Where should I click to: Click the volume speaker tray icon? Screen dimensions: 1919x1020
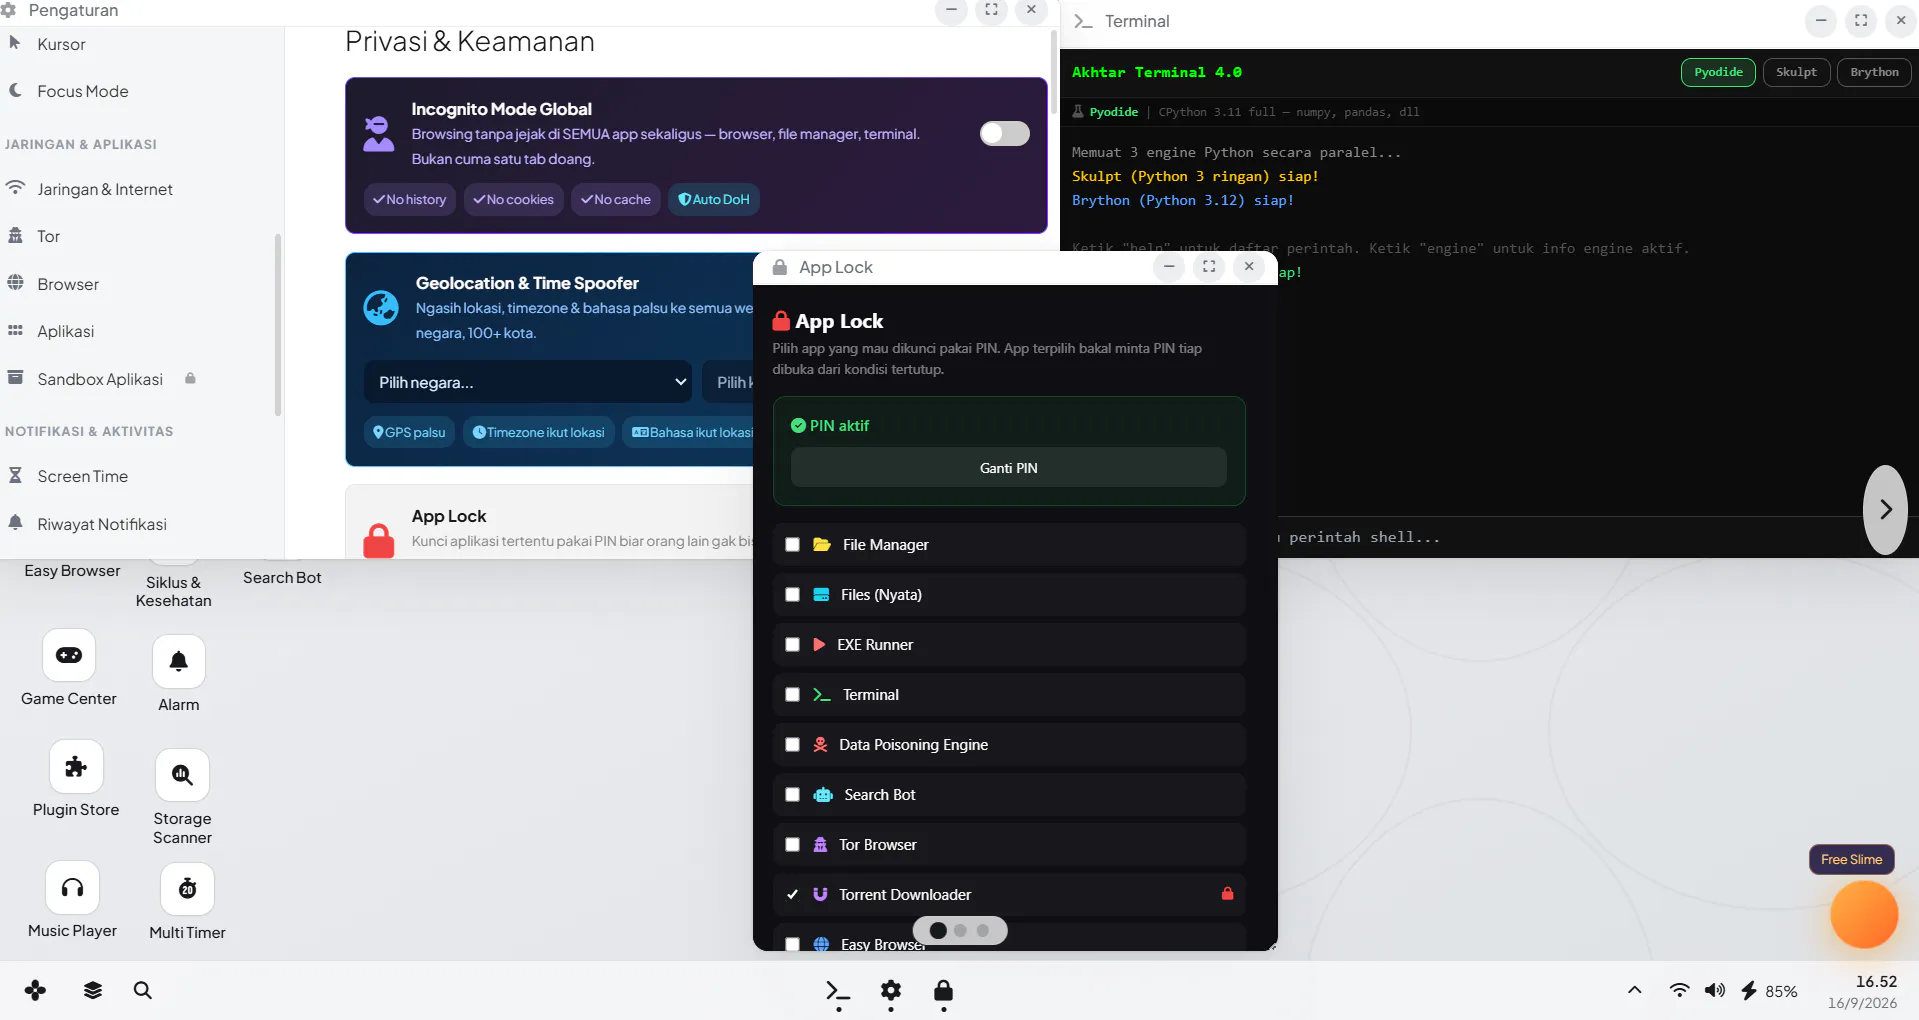[1715, 990]
